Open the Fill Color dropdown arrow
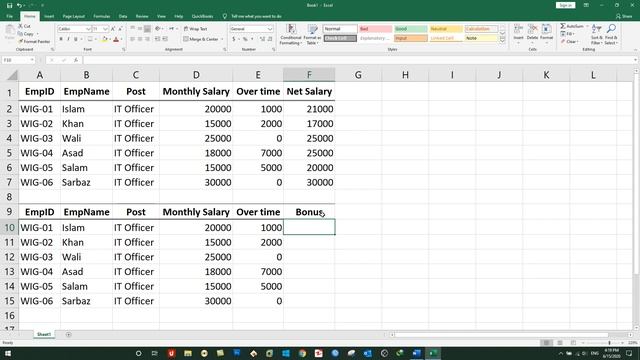The height and width of the screenshot is (360, 640). (x=110, y=39)
